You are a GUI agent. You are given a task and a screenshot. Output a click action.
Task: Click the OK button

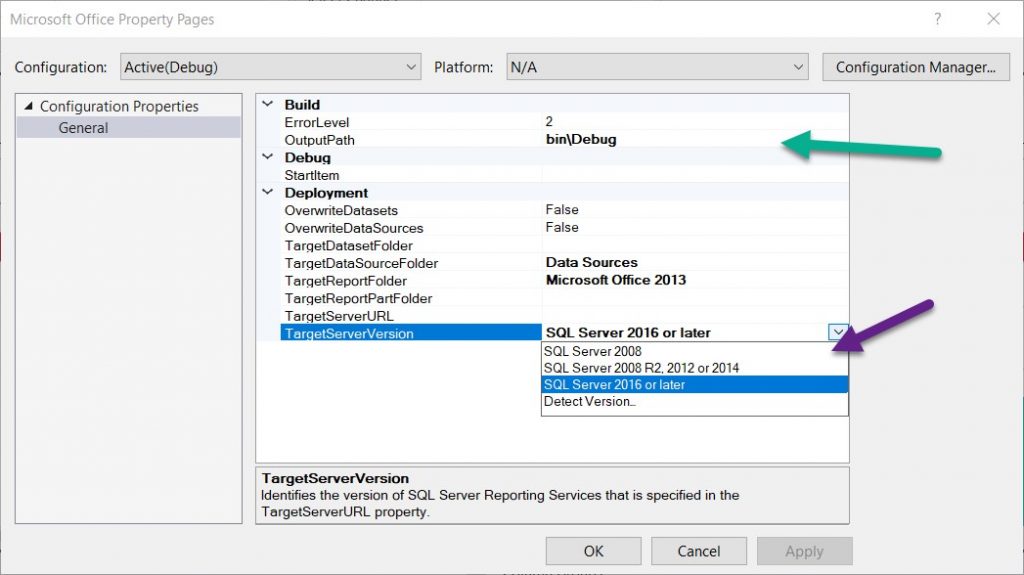pos(594,551)
